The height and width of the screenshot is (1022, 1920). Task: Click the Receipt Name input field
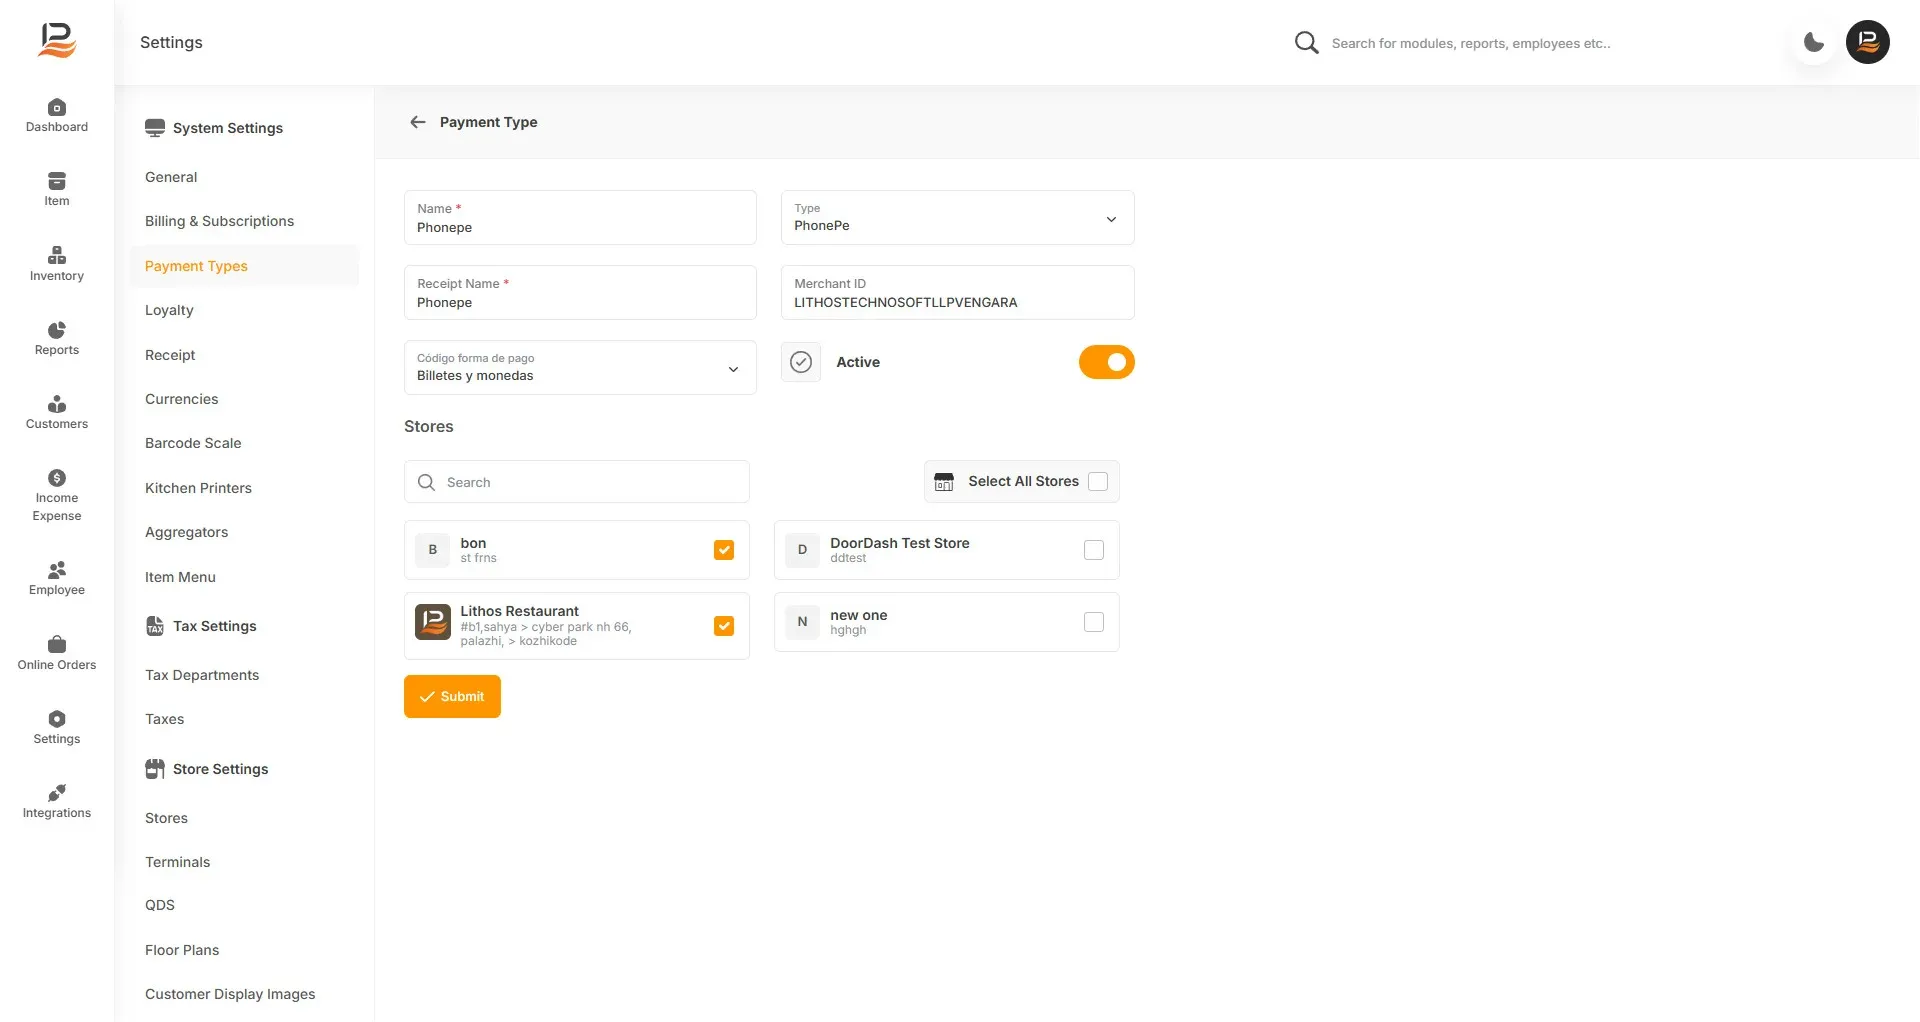tap(580, 293)
